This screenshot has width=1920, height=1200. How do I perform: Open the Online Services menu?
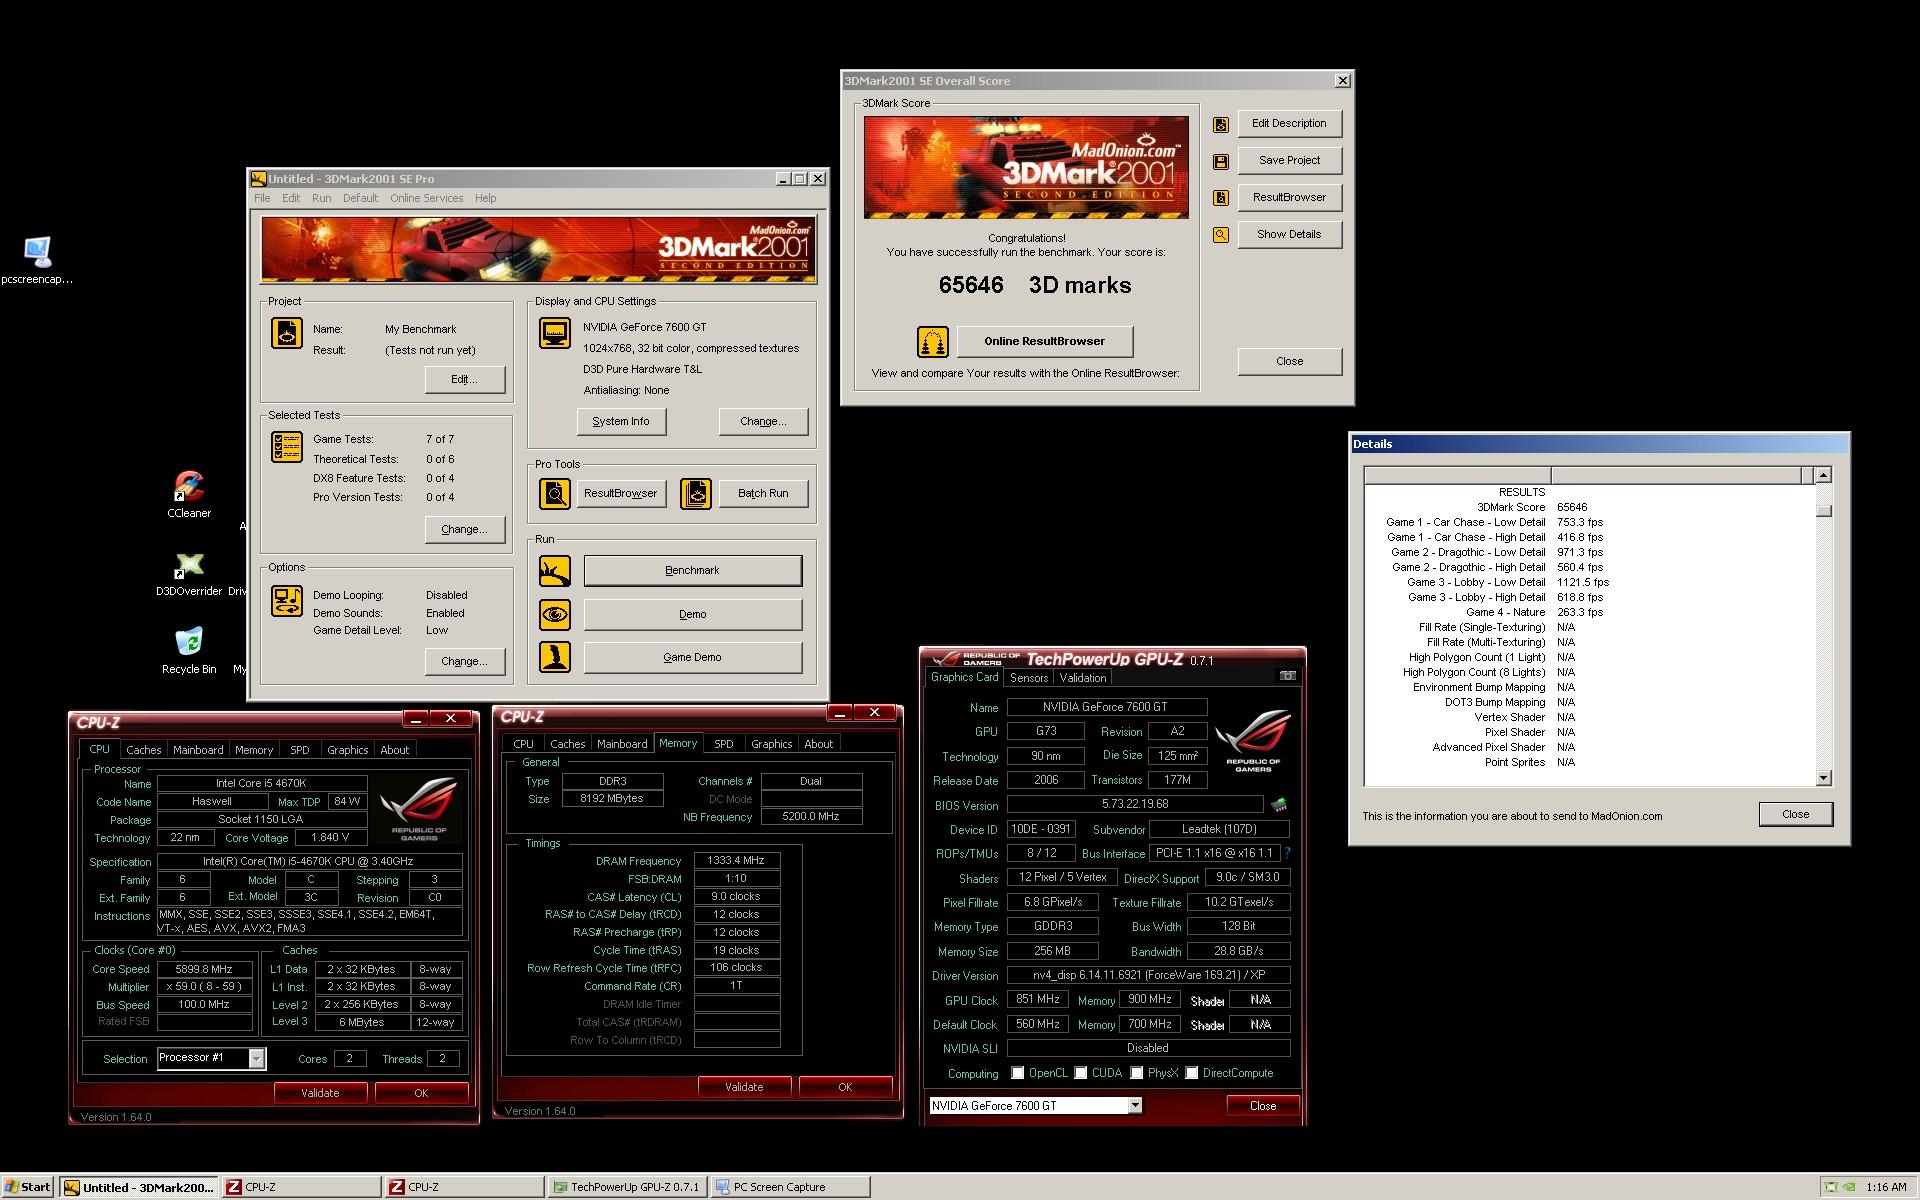coord(426,198)
